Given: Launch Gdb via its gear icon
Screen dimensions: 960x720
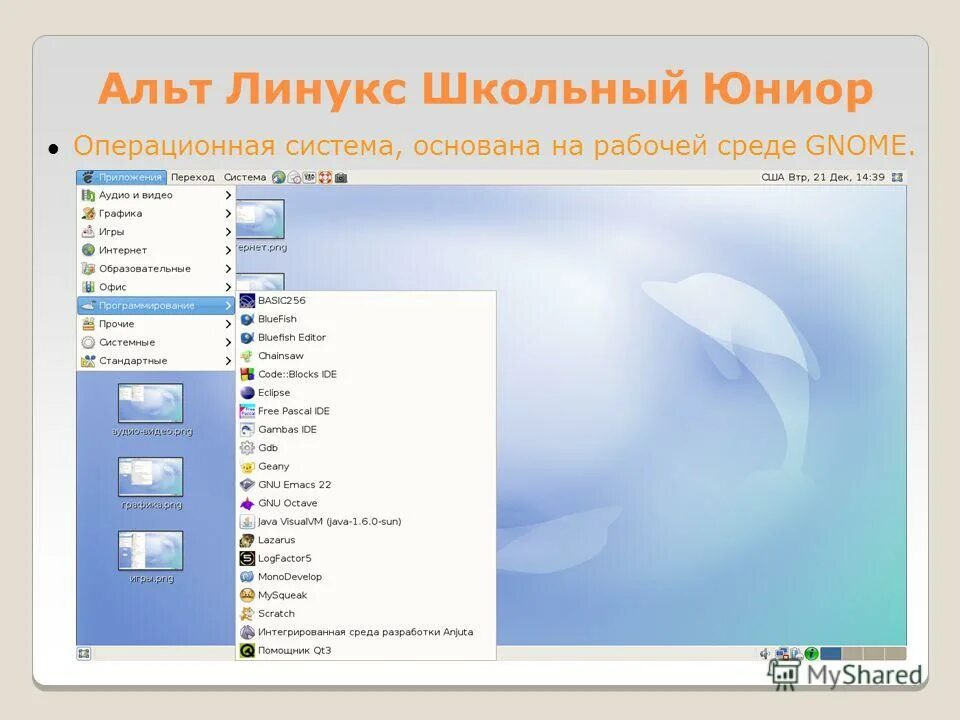Looking at the screenshot, I should 247,448.
